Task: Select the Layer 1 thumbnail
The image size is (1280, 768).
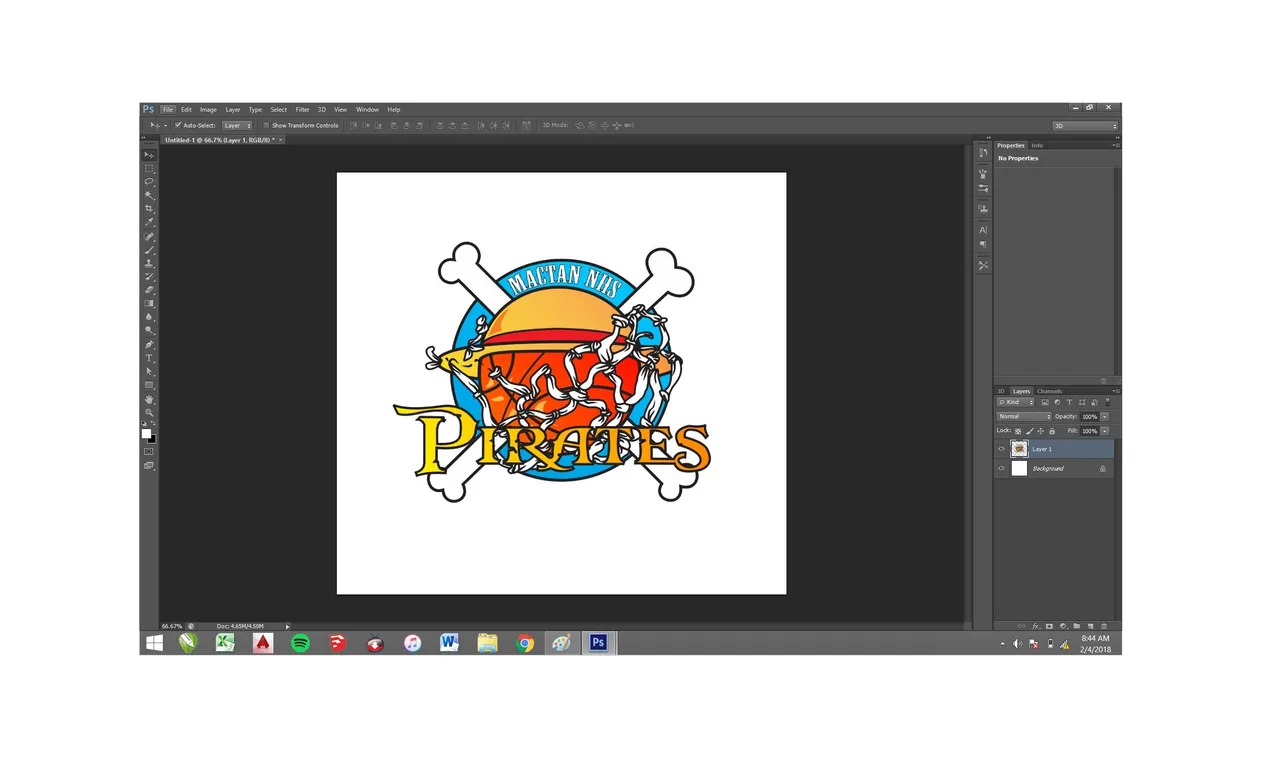Action: tap(1019, 449)
